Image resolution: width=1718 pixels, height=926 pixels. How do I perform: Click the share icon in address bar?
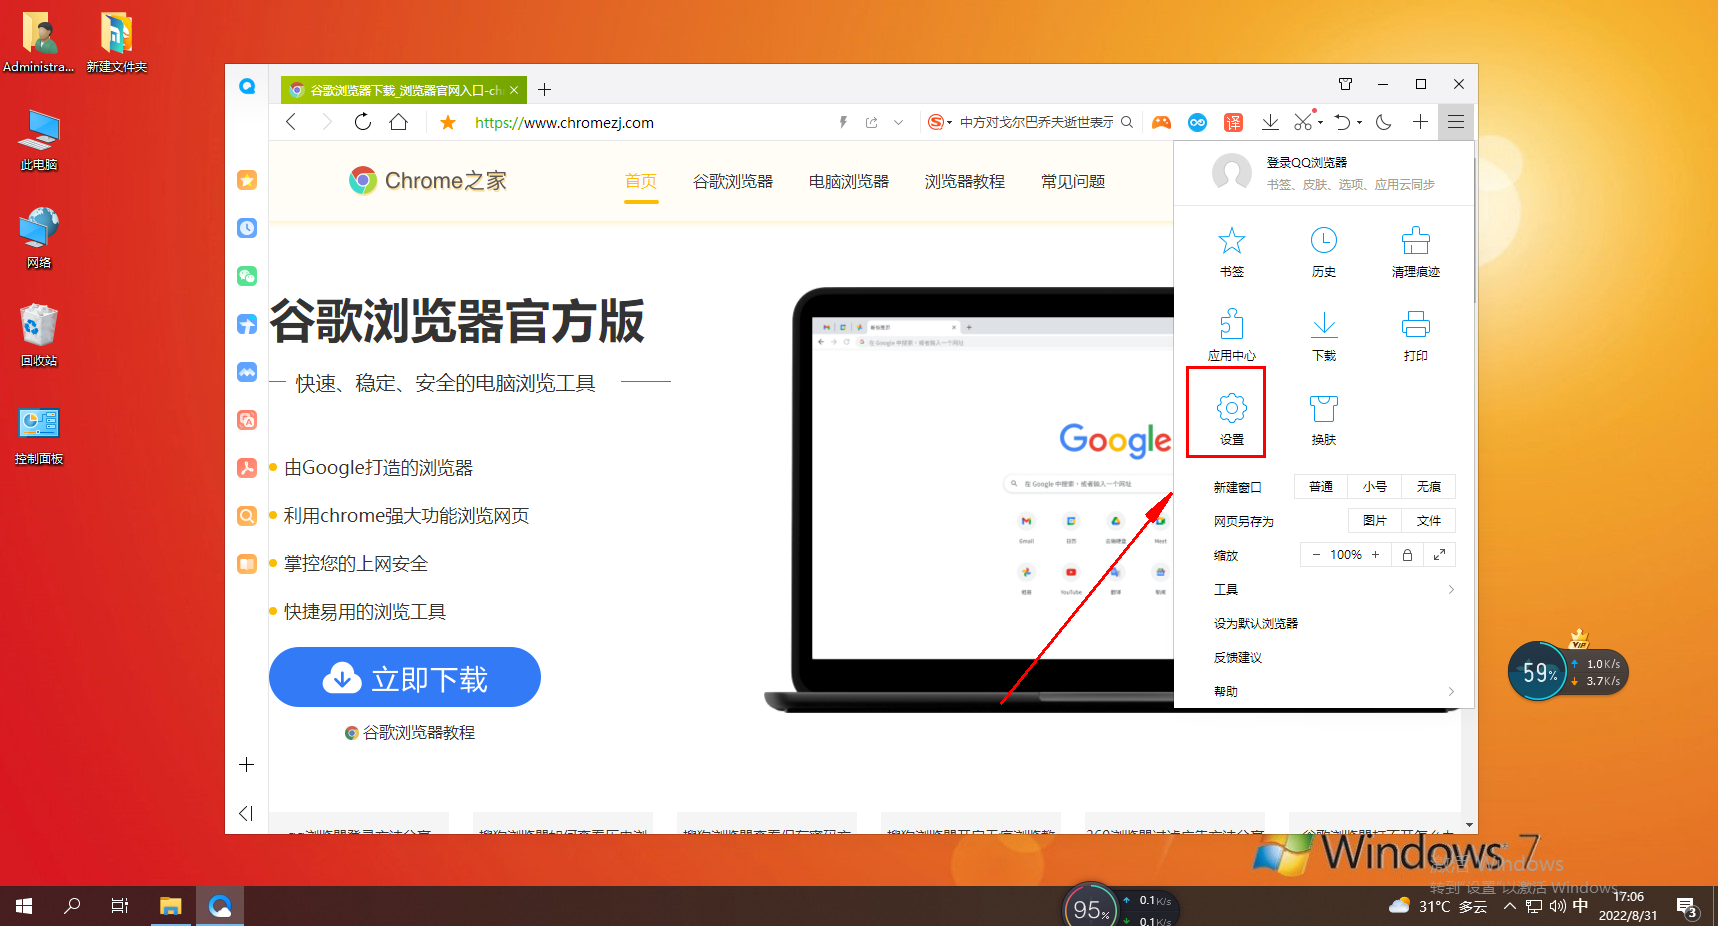click(871, 122)
